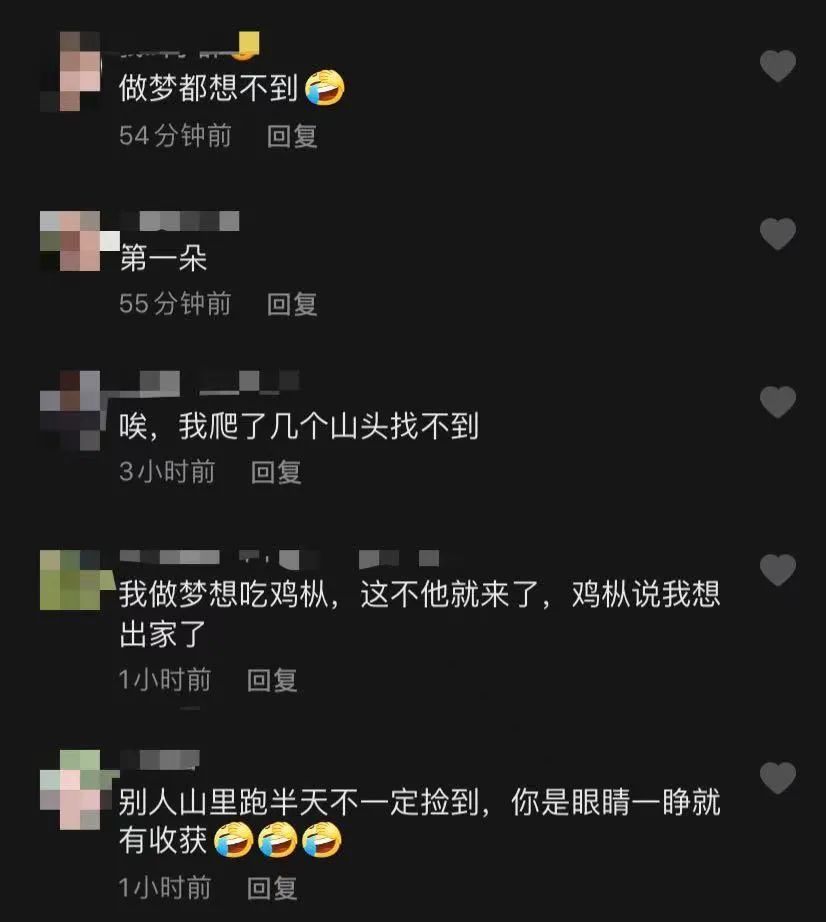The height and width of the screenshot is (922, 826).
Task: Reply to the 3小时前 comment
Action: pyautogui.click(x=276, y=472)
